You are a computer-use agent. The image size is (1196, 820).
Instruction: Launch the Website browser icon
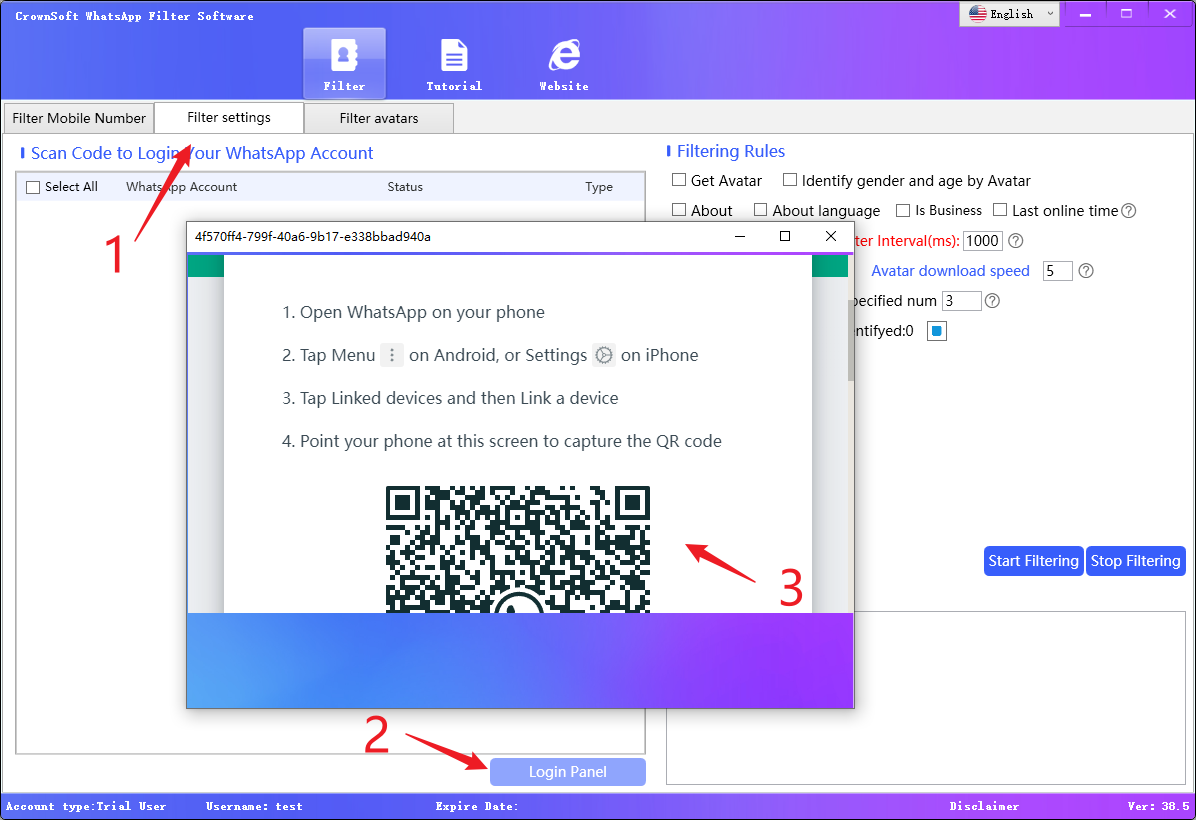click(564, 64)
